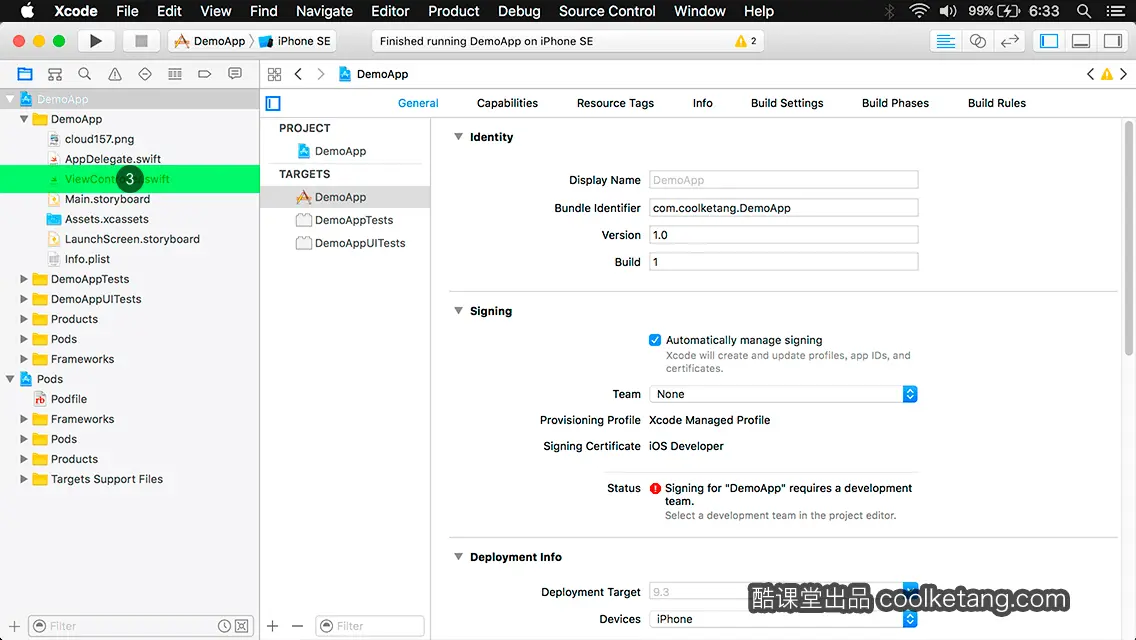Image resolution: width=1136 pixels, height=640 pixels.
Task: Show recently modified files filter
Action: click(x=225, y=626)
